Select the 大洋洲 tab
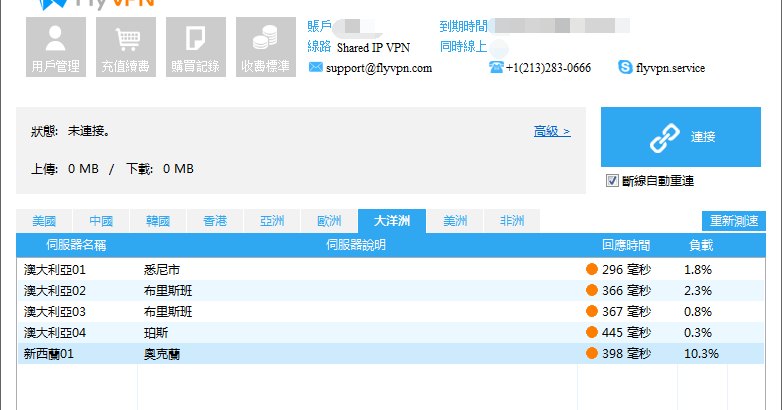Viewport: 782px width, 410px height. pos(392,221)
